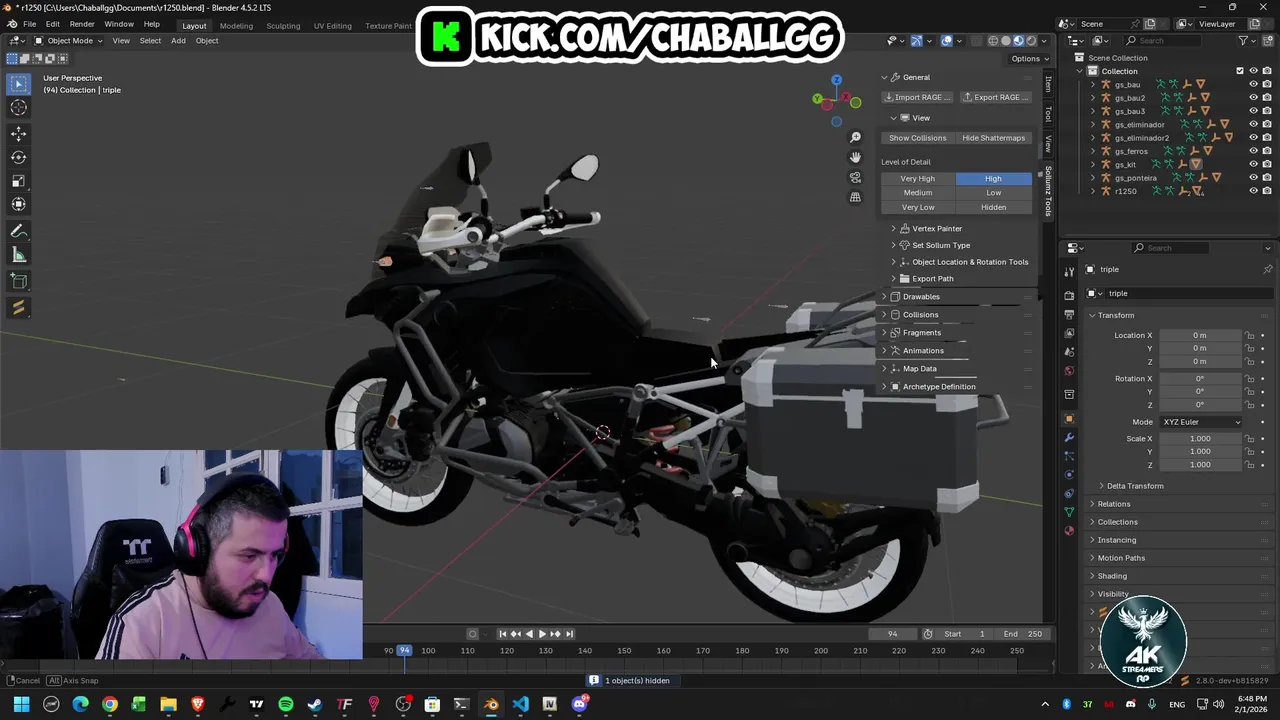The width and height of the screenshot is (1280, 720).
Task: Open the Object properties orange square tab
Action: pos(1069,418)
